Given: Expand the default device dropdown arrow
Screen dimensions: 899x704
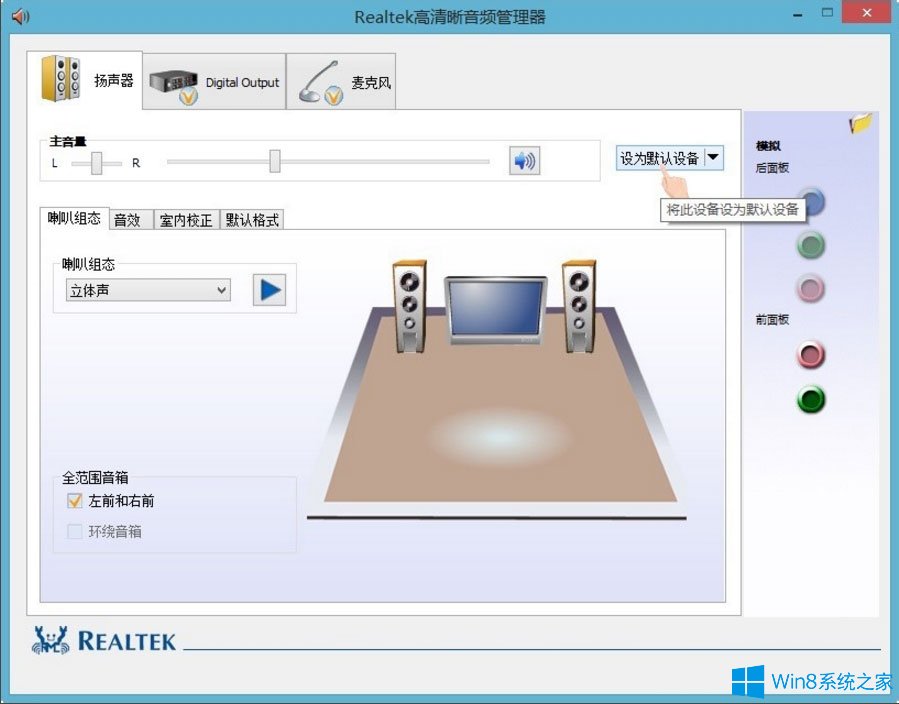Looking at the screenshot, I should 713,158.
